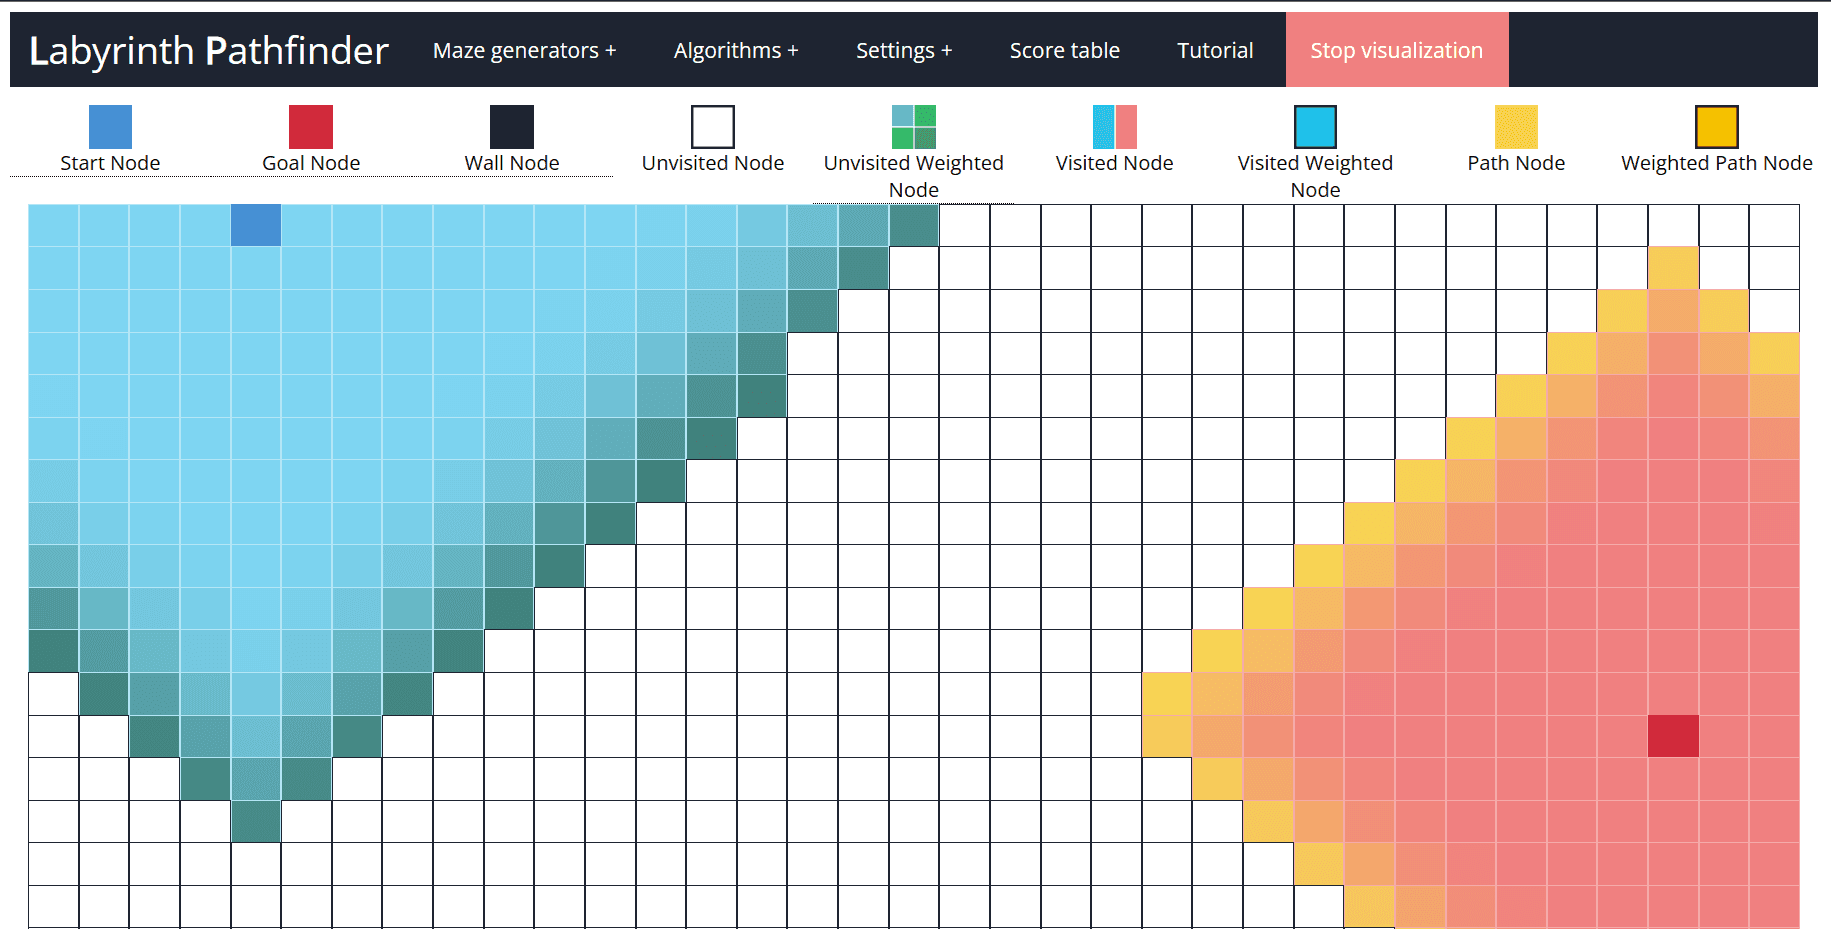Expand the Settings dropdown
Image resolution: width=1831 pixels, height=929 pixels.
[x=904, y=50]
